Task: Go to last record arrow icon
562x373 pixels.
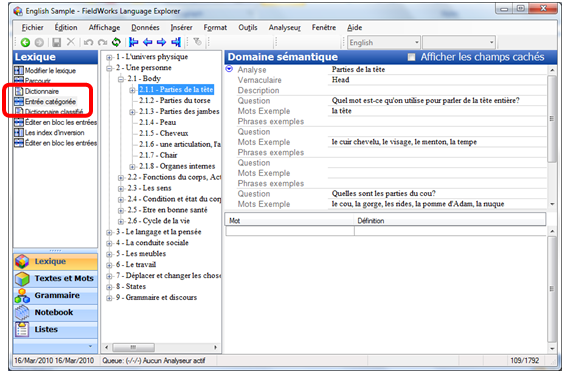Action: (x=176, y=42)
